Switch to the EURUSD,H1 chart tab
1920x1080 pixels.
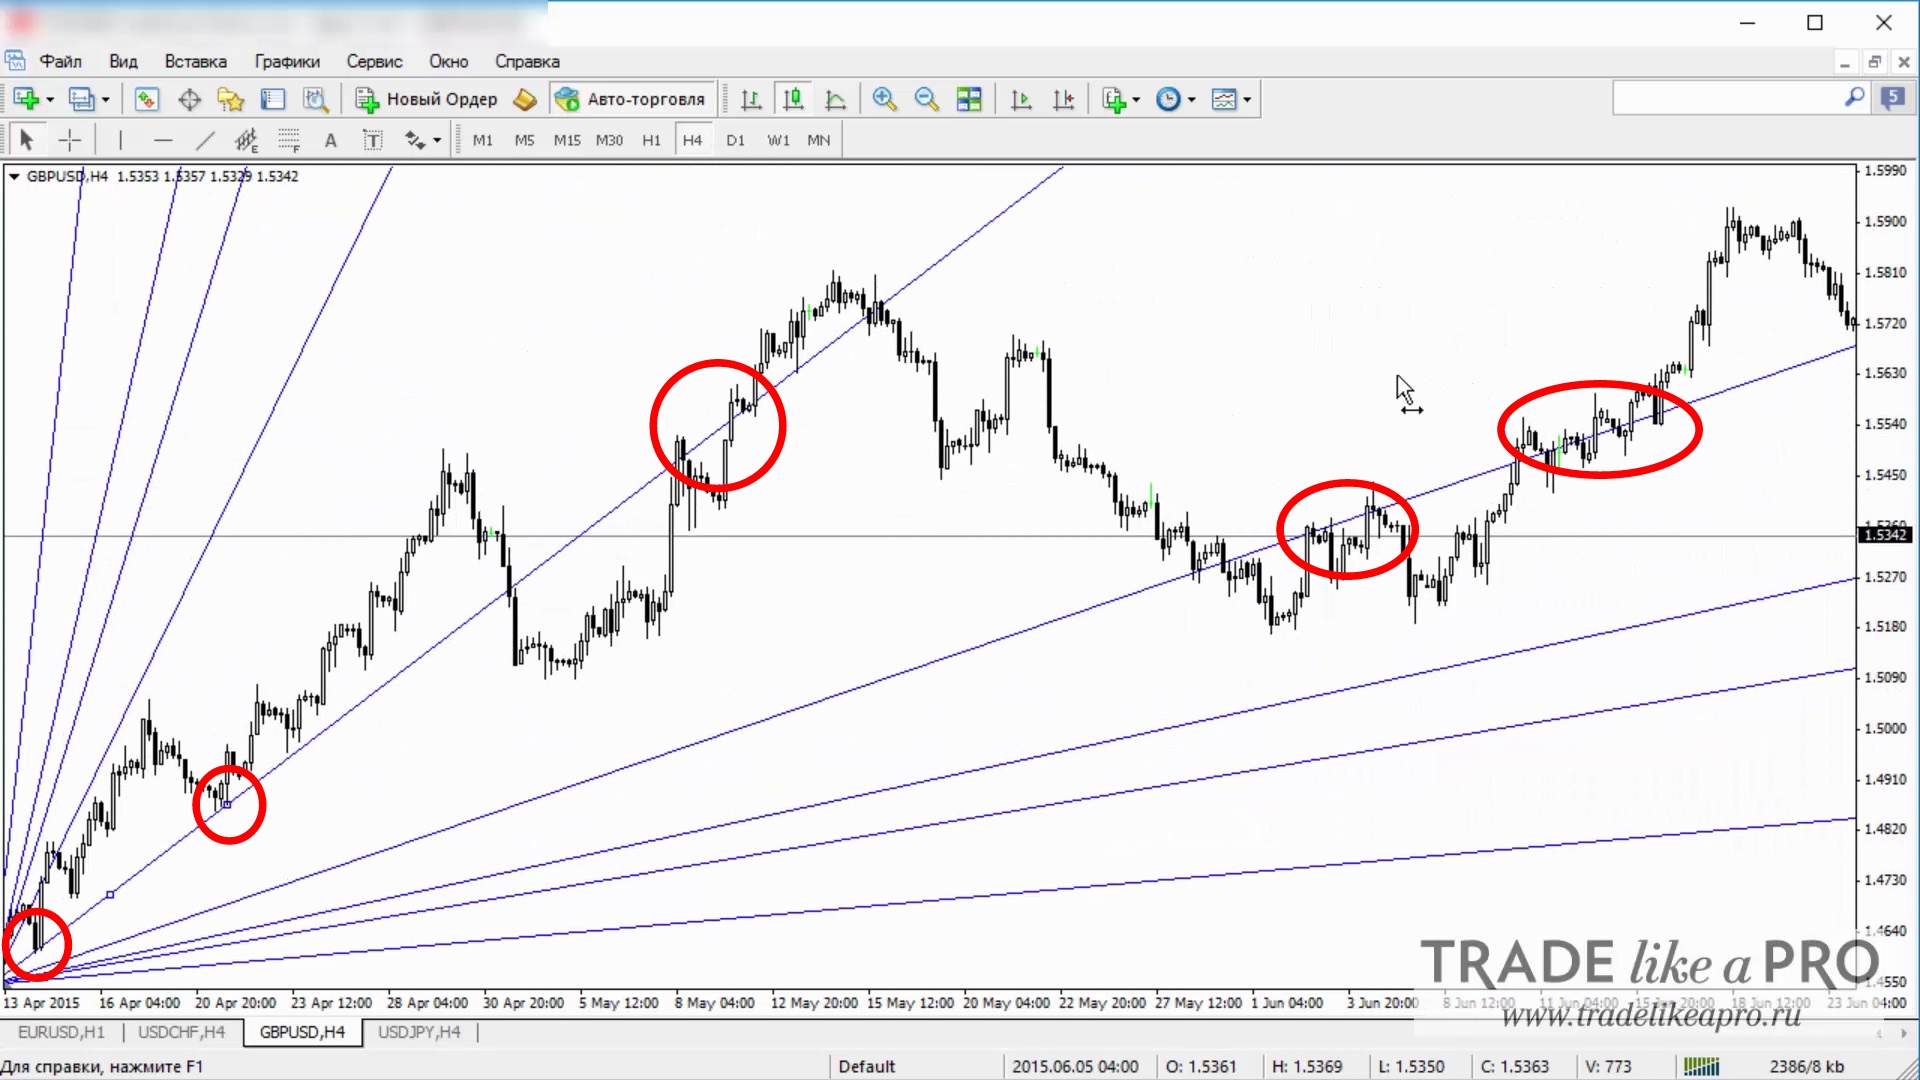[x=61, y=1032]
